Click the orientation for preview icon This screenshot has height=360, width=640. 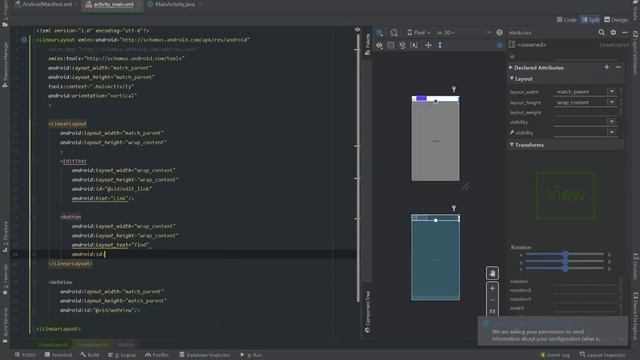click(x=394, y=33)
